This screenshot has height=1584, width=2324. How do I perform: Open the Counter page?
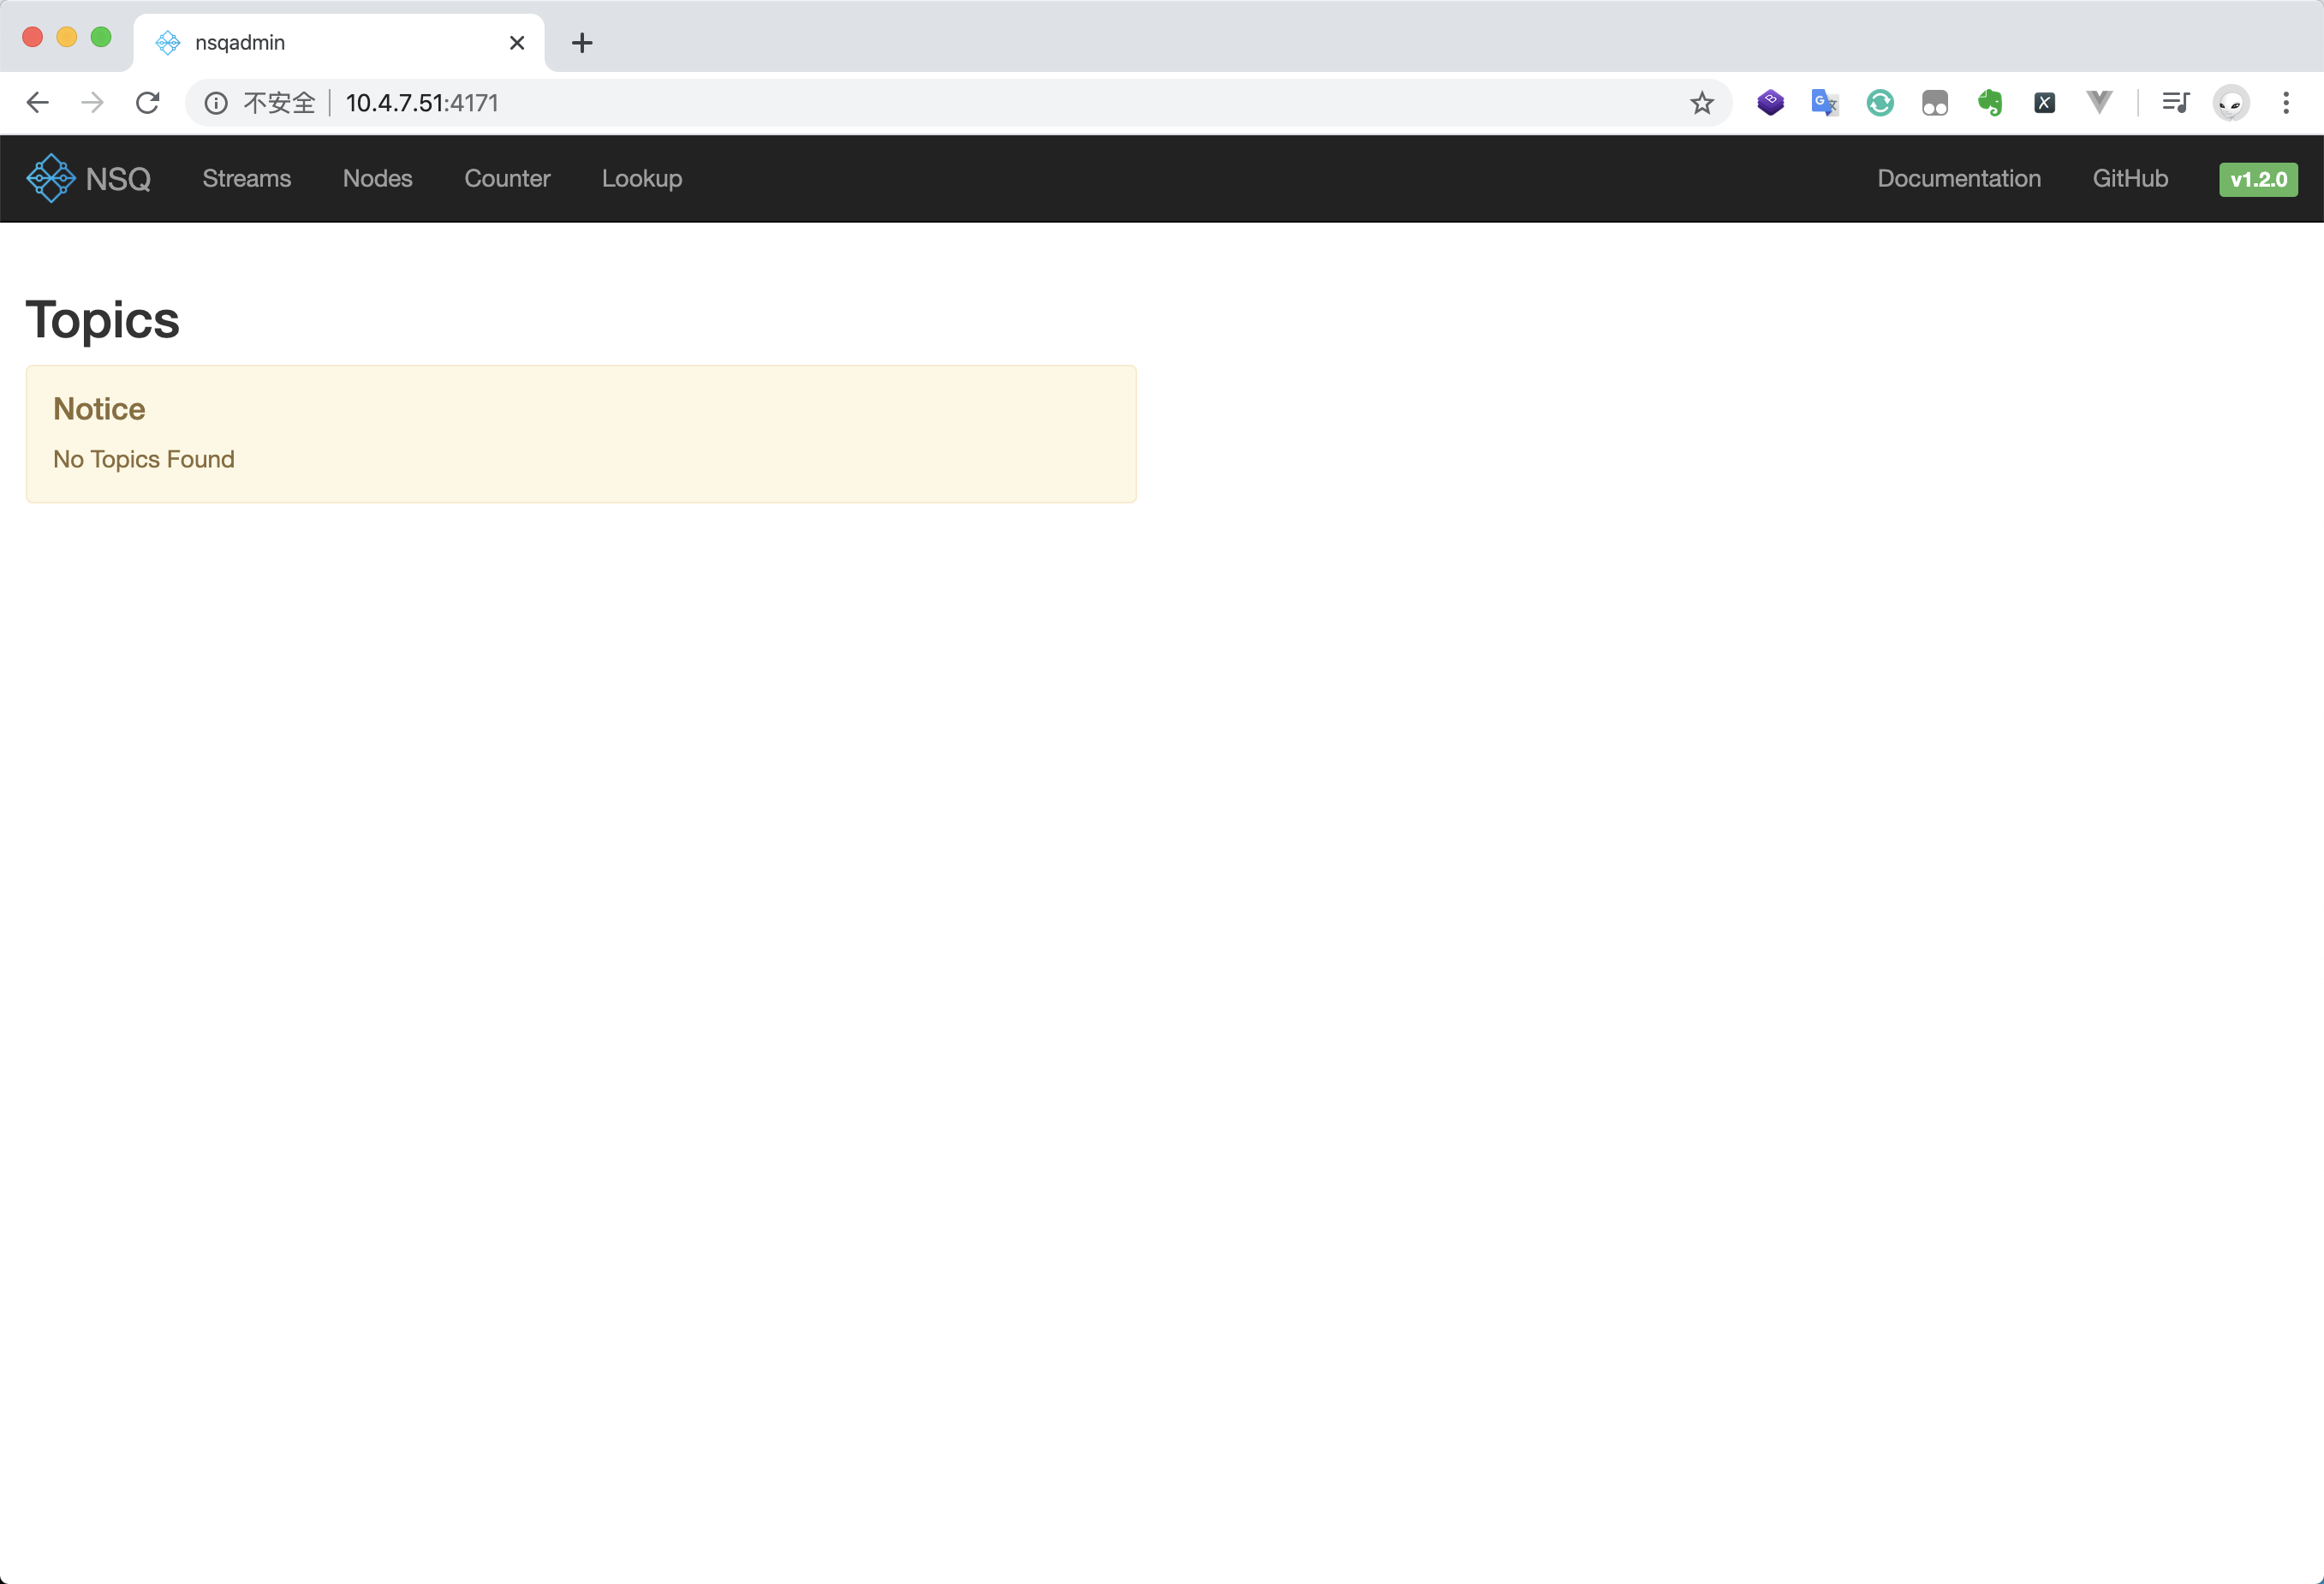tap(507, 179)
